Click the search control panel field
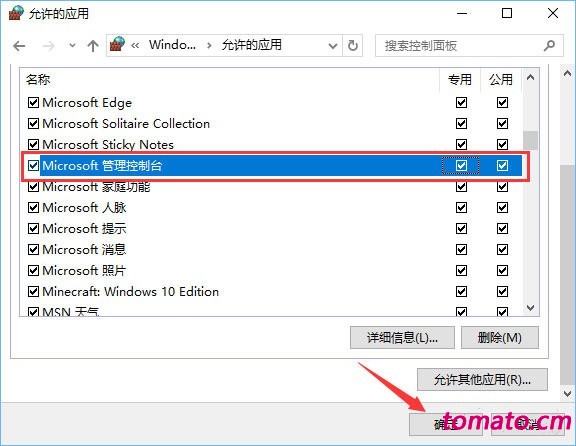This screenshot has width=576, height=446. [x=469, y=46]
